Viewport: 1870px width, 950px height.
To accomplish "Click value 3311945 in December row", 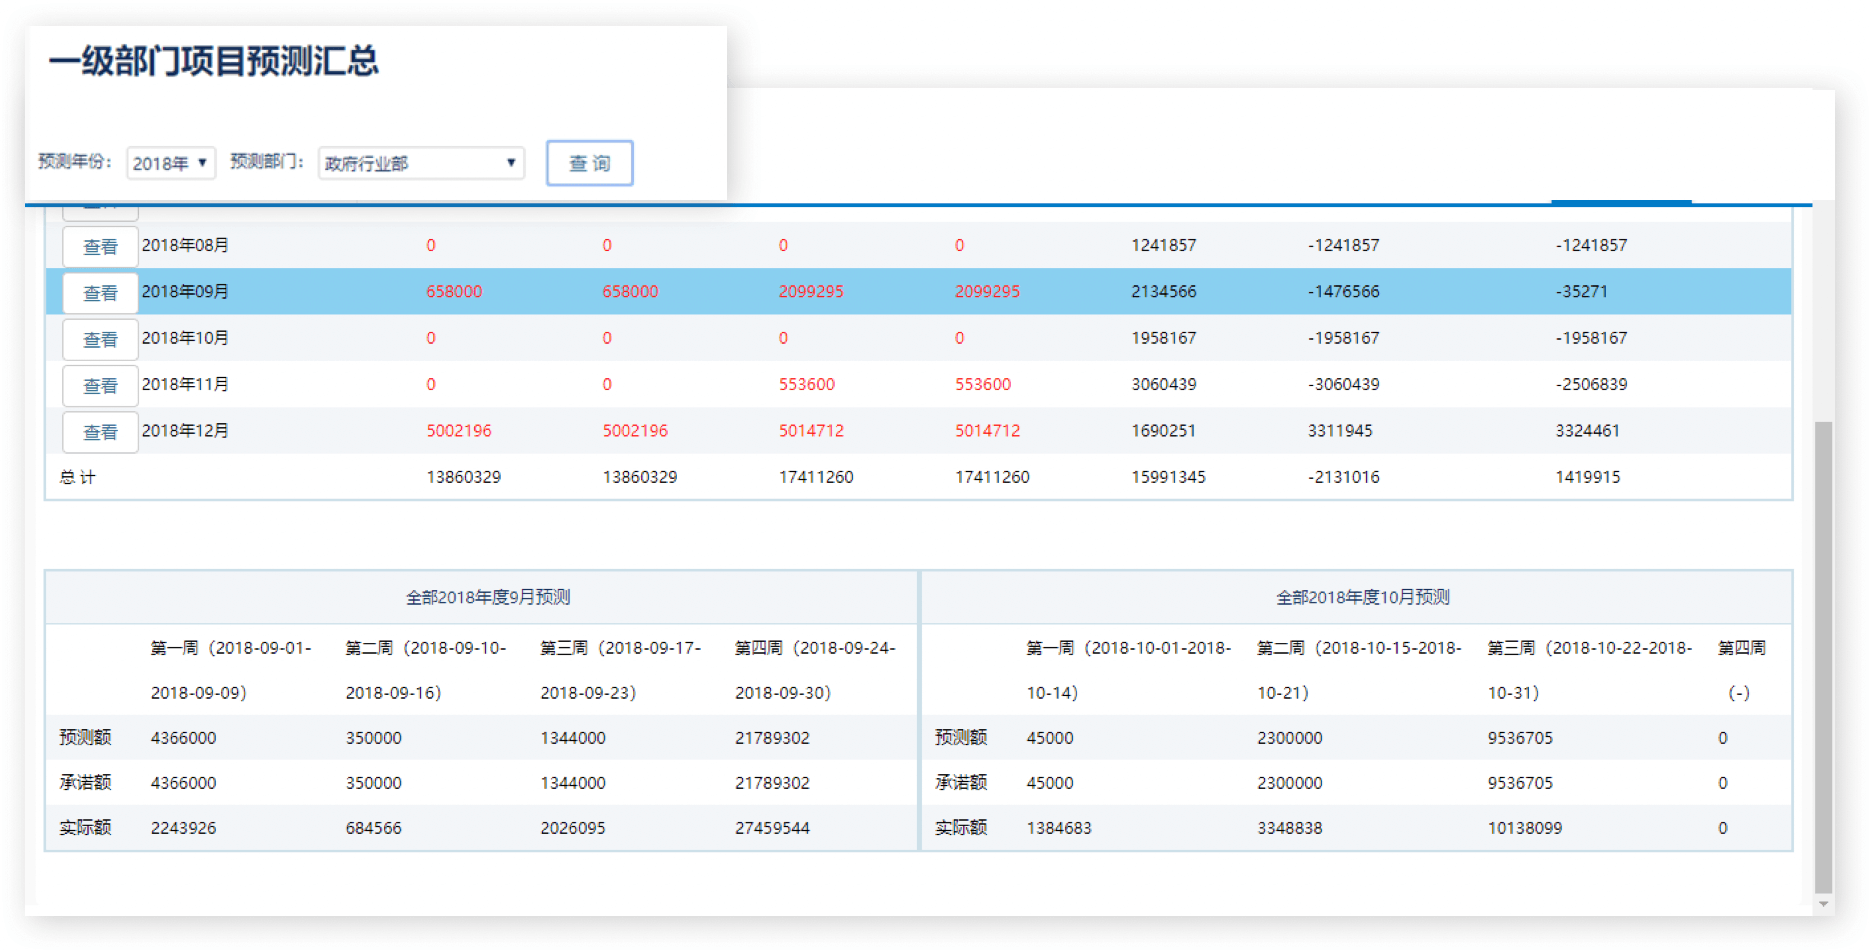I will [1340, 430].
